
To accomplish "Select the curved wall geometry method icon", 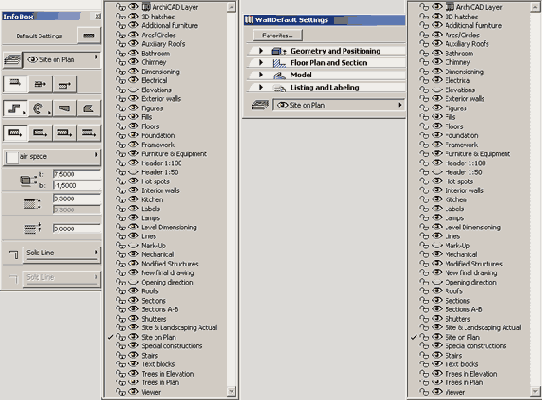I will 40,108.
